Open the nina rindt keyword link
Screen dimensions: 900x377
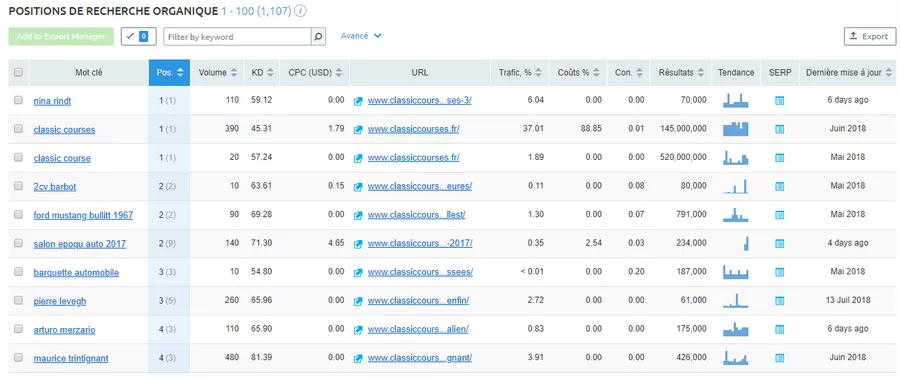pyautogui.click(x=52, y=101)
